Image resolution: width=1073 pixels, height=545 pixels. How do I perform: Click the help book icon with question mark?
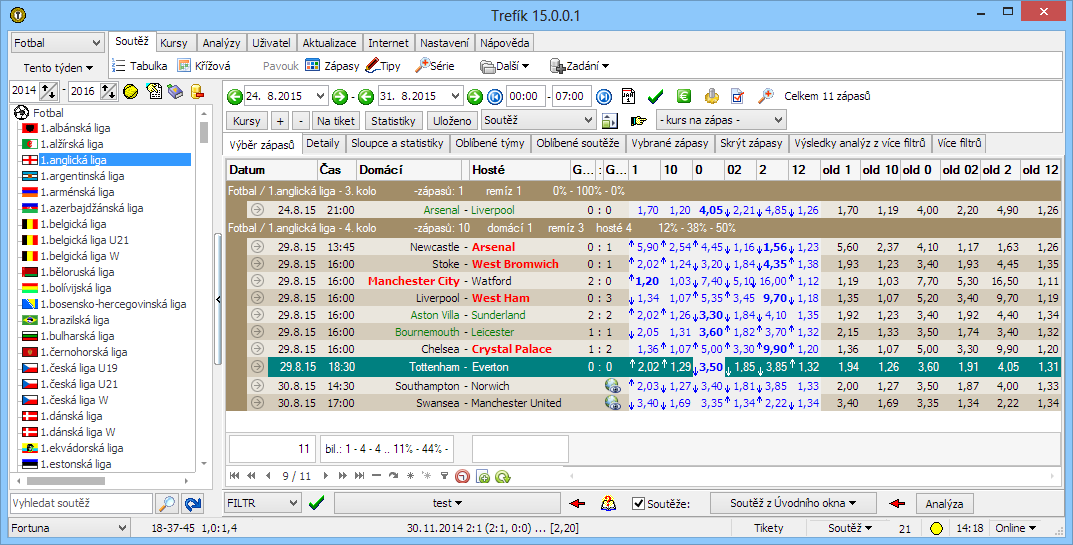tap(608, 503)
